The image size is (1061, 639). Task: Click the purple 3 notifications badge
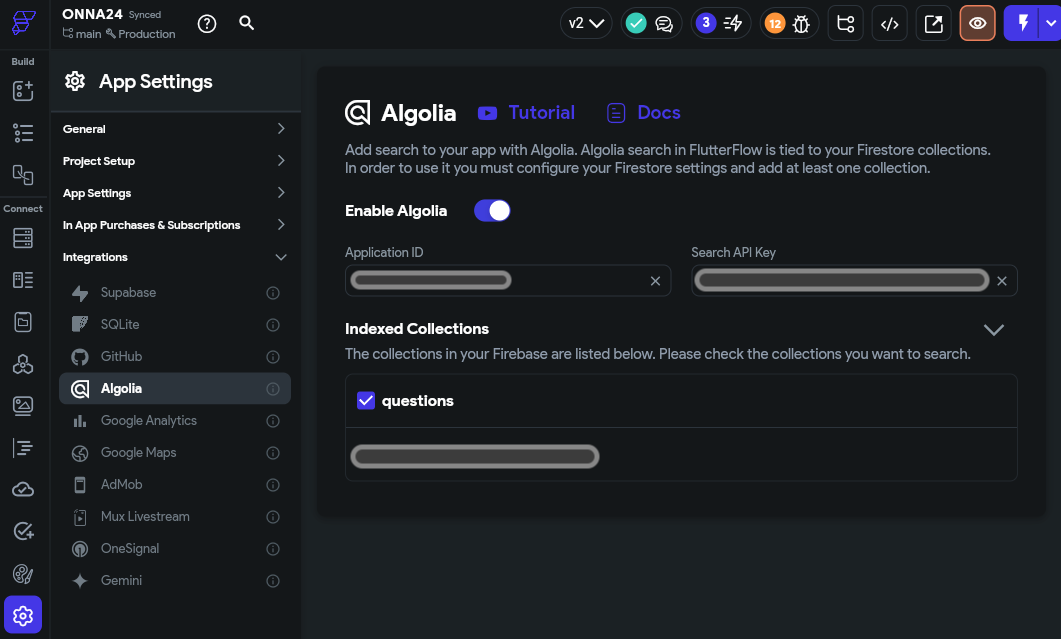[706, 23]
